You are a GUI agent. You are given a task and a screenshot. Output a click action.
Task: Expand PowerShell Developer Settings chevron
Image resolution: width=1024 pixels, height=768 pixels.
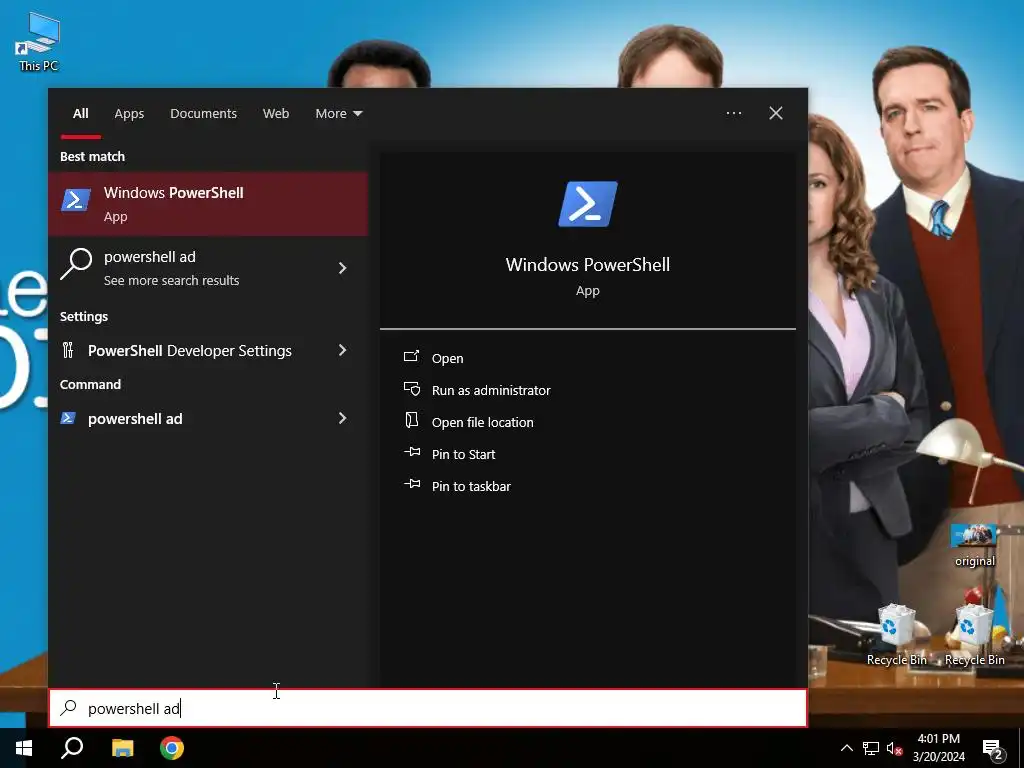coord(342,351)
